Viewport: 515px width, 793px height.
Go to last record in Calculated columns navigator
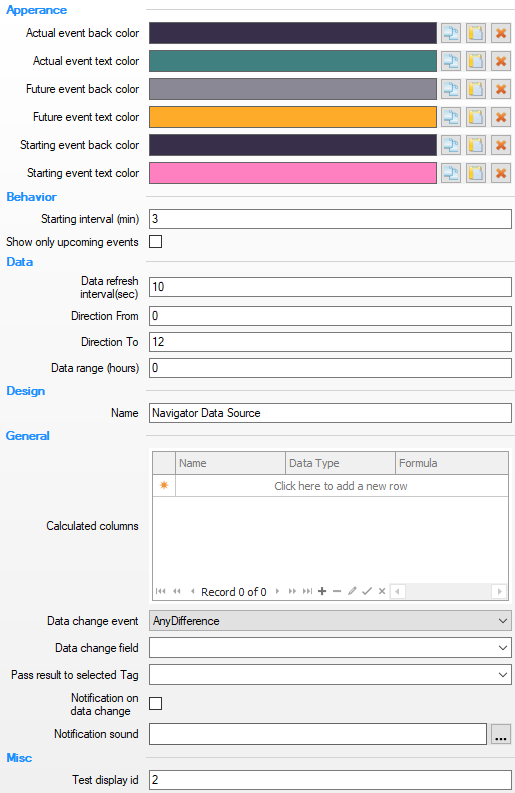307,591
